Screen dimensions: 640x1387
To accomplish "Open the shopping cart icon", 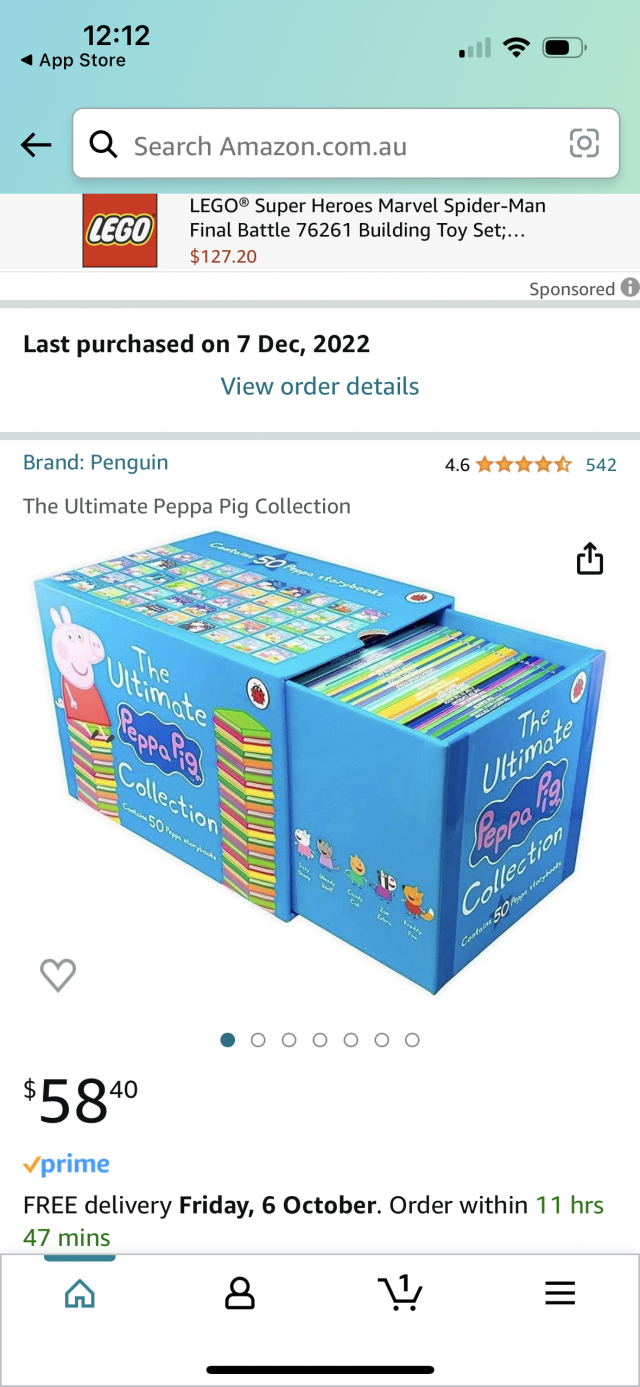I will (x=401, y=1292).
